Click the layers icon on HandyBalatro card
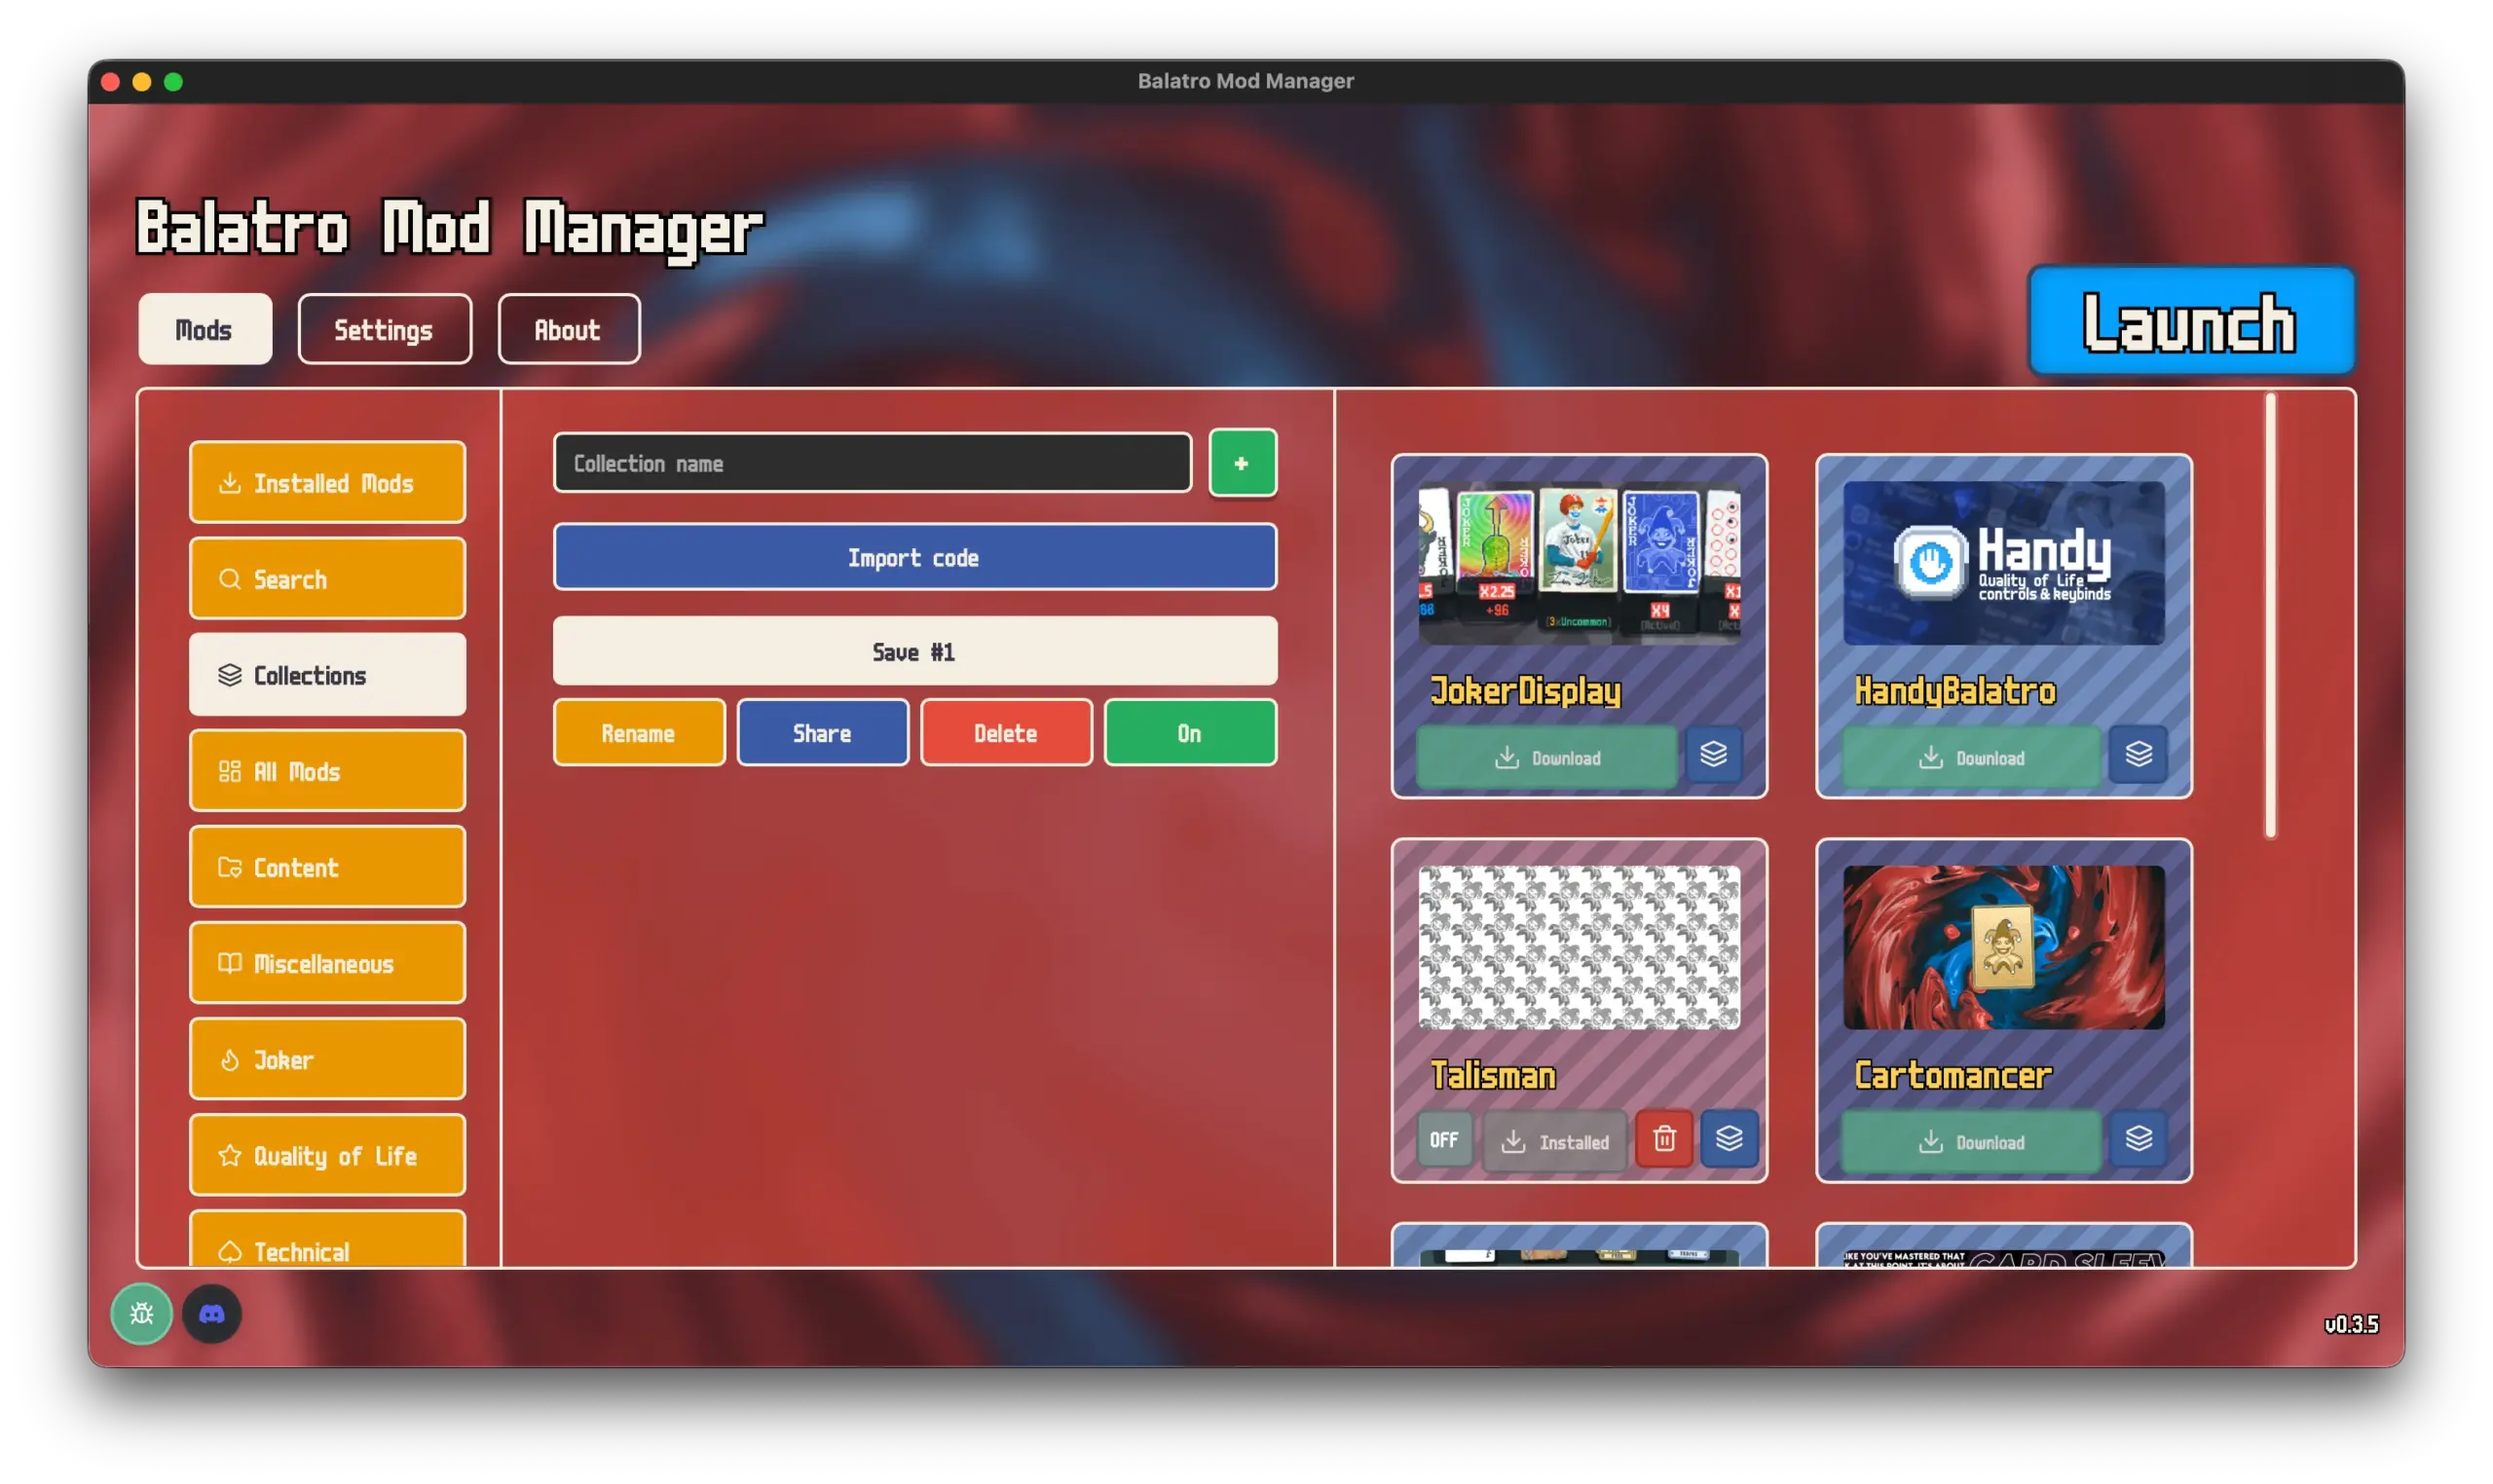2493x1484 pixels. click(2139, 755)
